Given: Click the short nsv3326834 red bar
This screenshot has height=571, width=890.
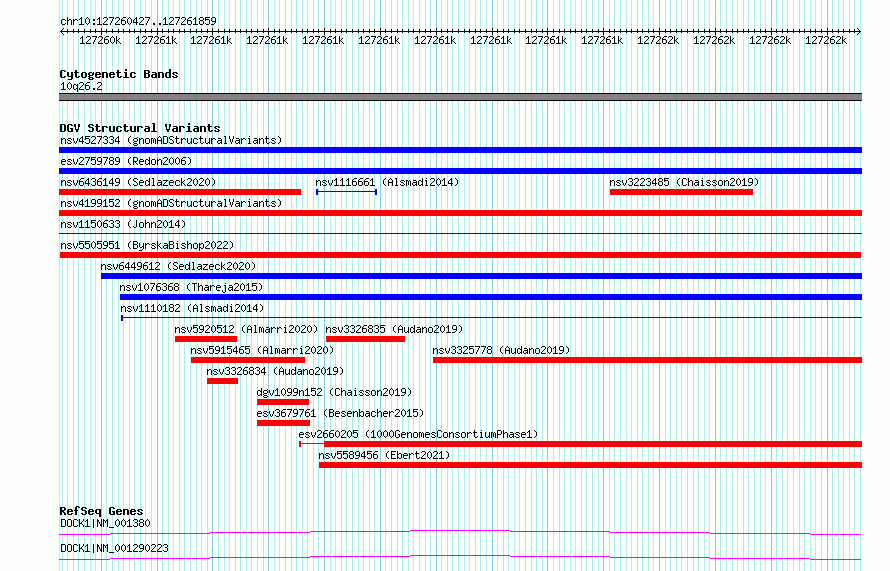Looking at the screenshot, I should coord(222,381).
